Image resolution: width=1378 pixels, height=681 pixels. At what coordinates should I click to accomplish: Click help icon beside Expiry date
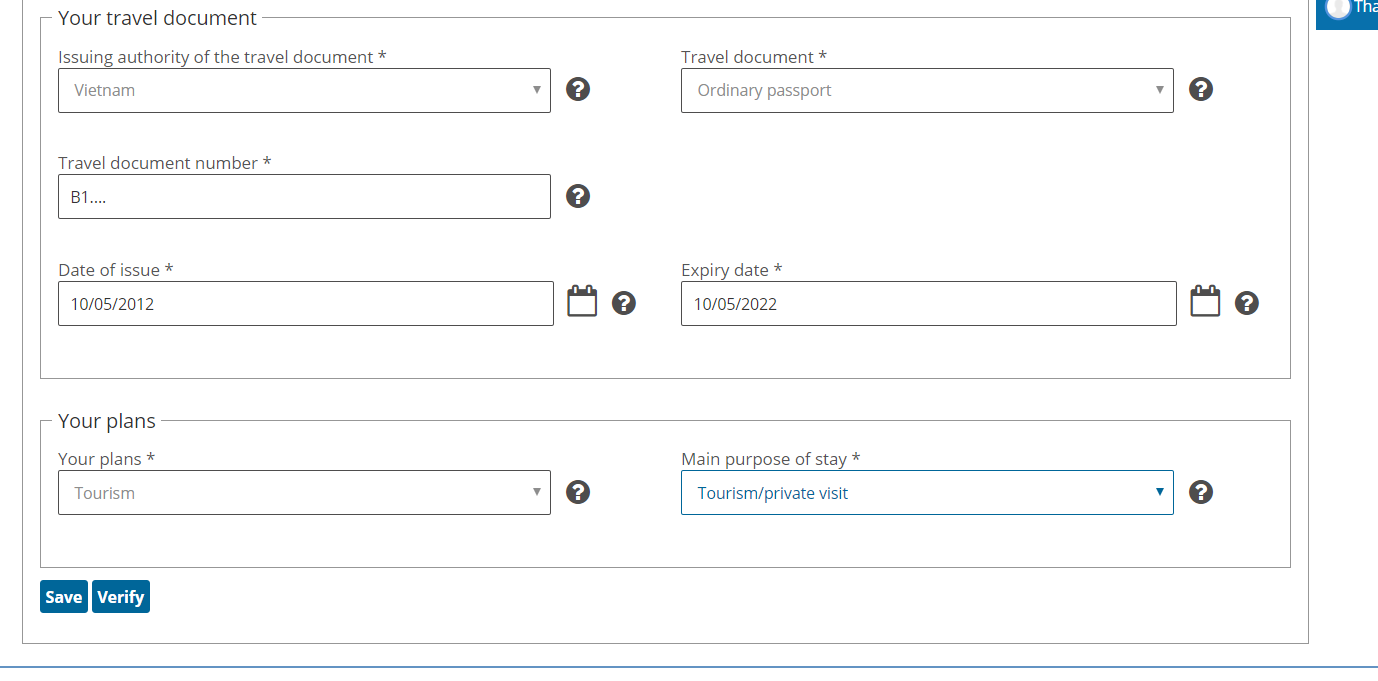(x=1247, y=303)
